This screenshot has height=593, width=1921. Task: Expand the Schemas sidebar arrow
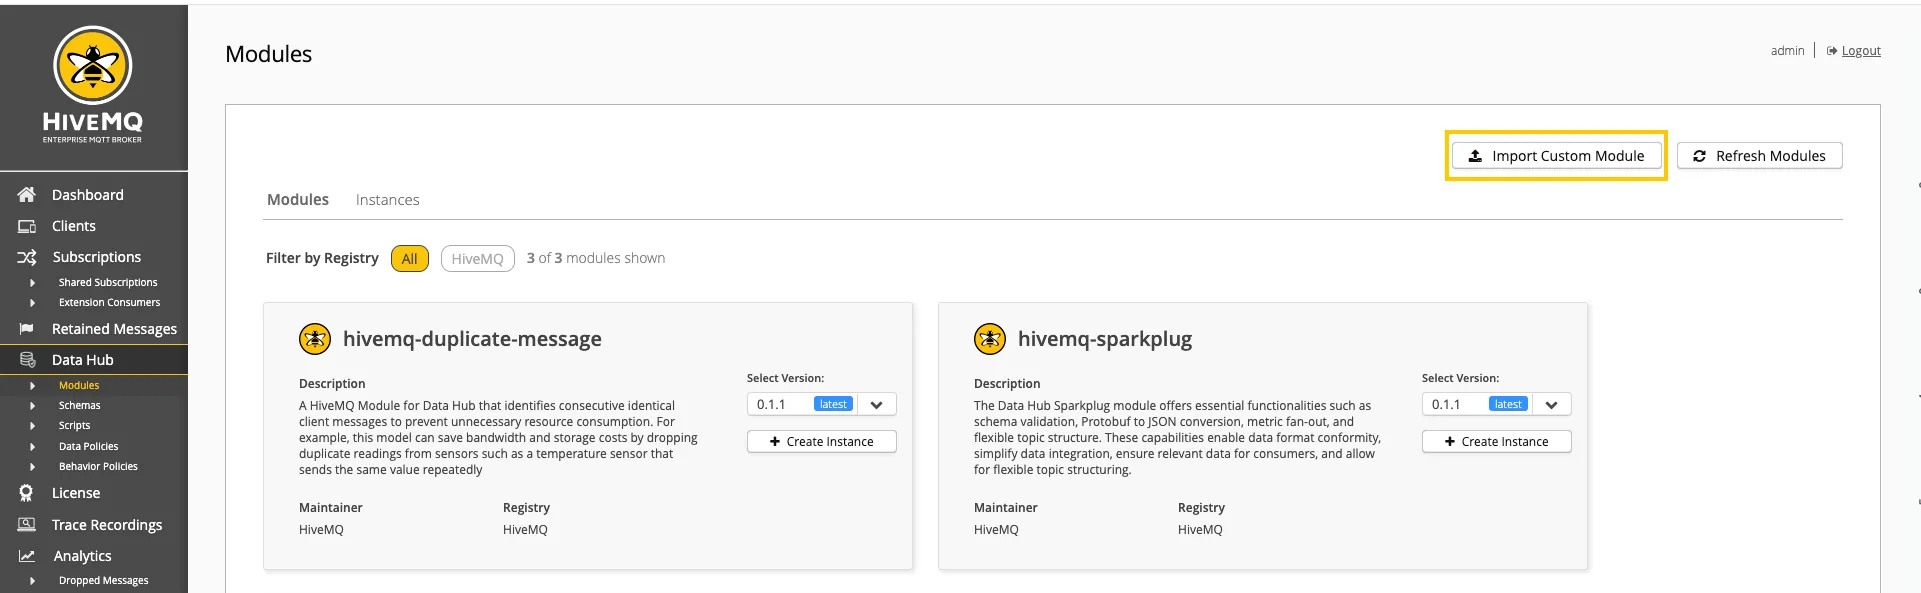click(32, 406)
